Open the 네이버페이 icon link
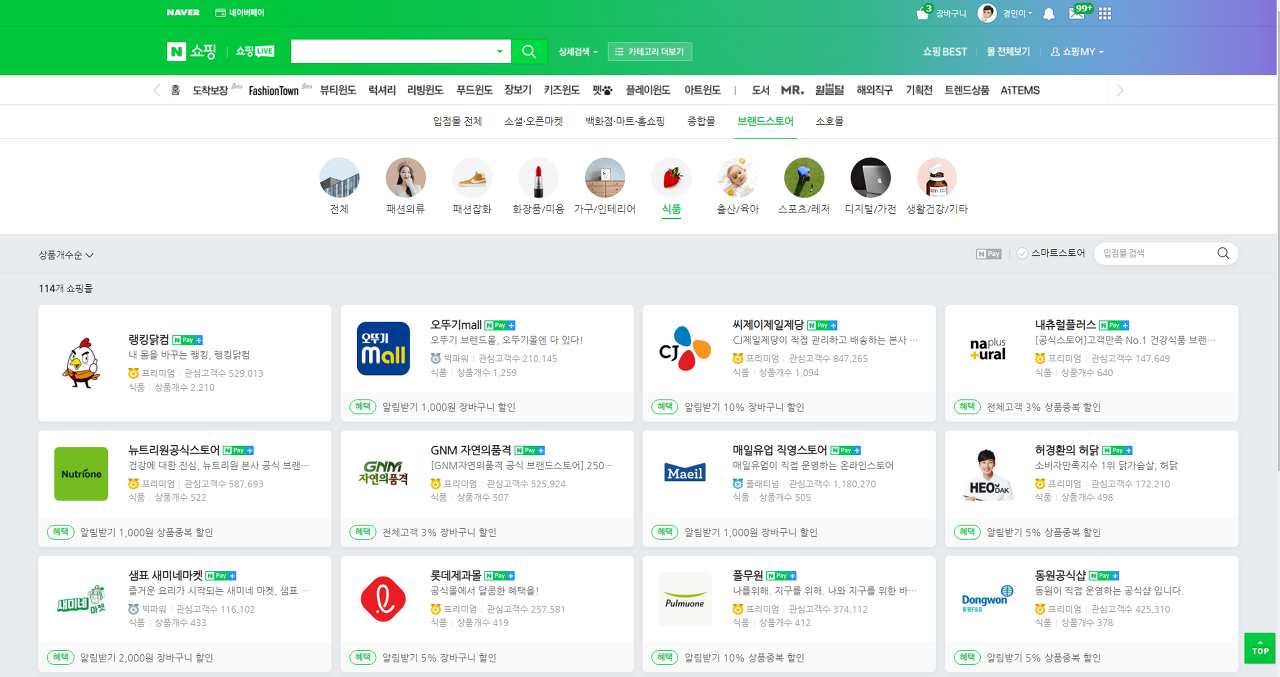The image size is (1280, 677). click(241, 13)
